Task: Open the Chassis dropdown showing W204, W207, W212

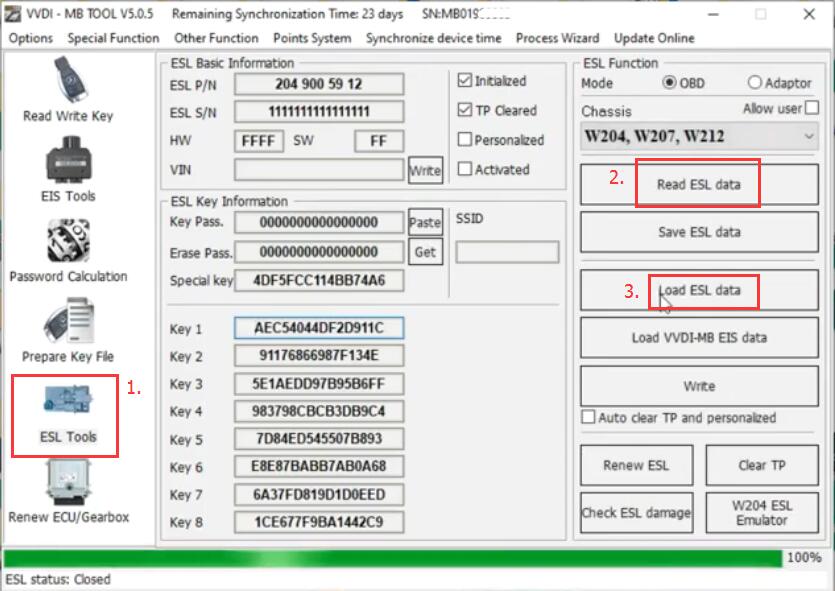Action: click(x=698, y=135)
